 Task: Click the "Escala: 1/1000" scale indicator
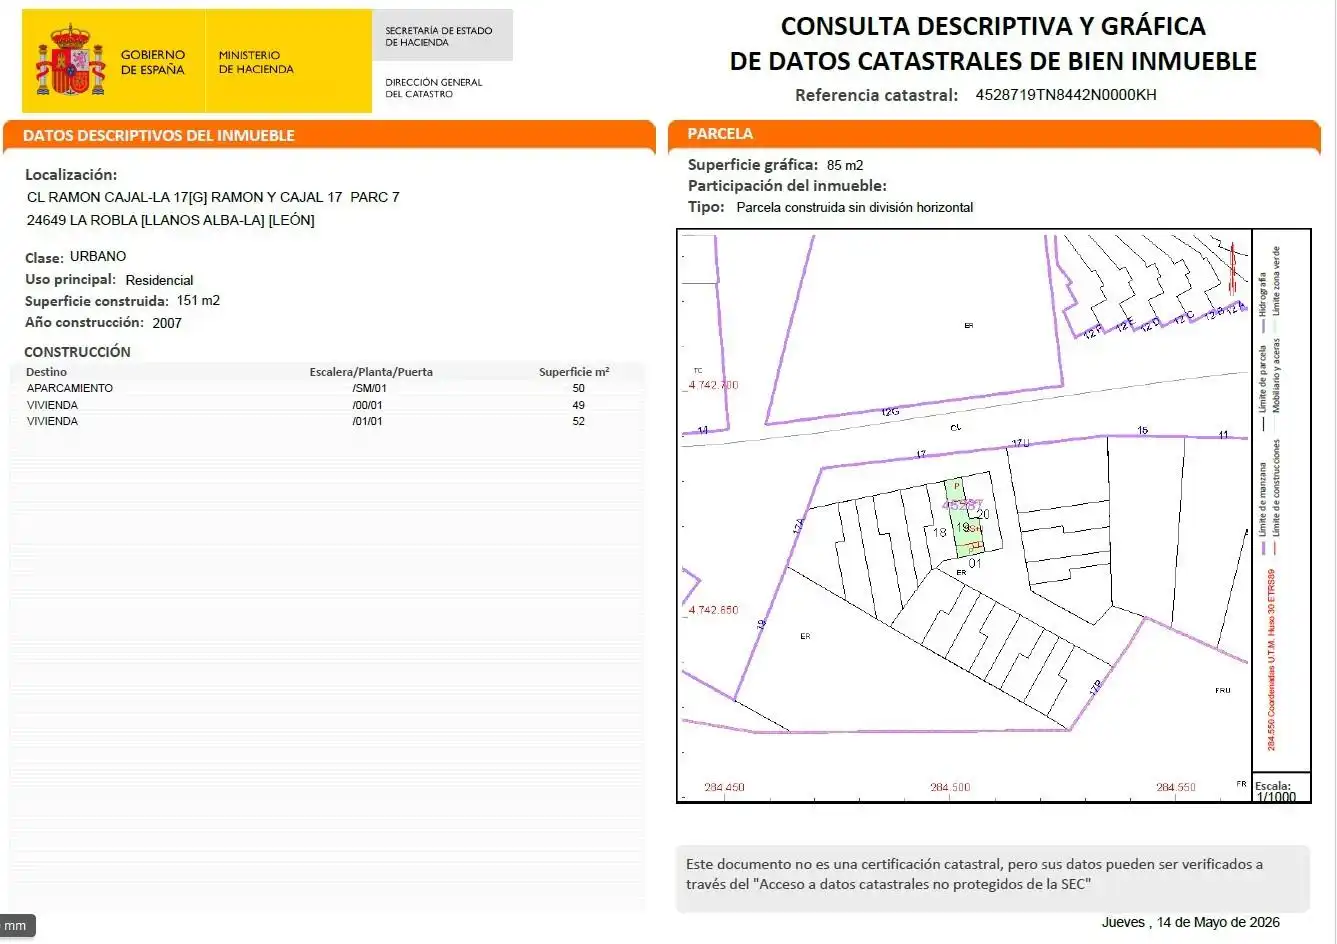point(1276,791)
